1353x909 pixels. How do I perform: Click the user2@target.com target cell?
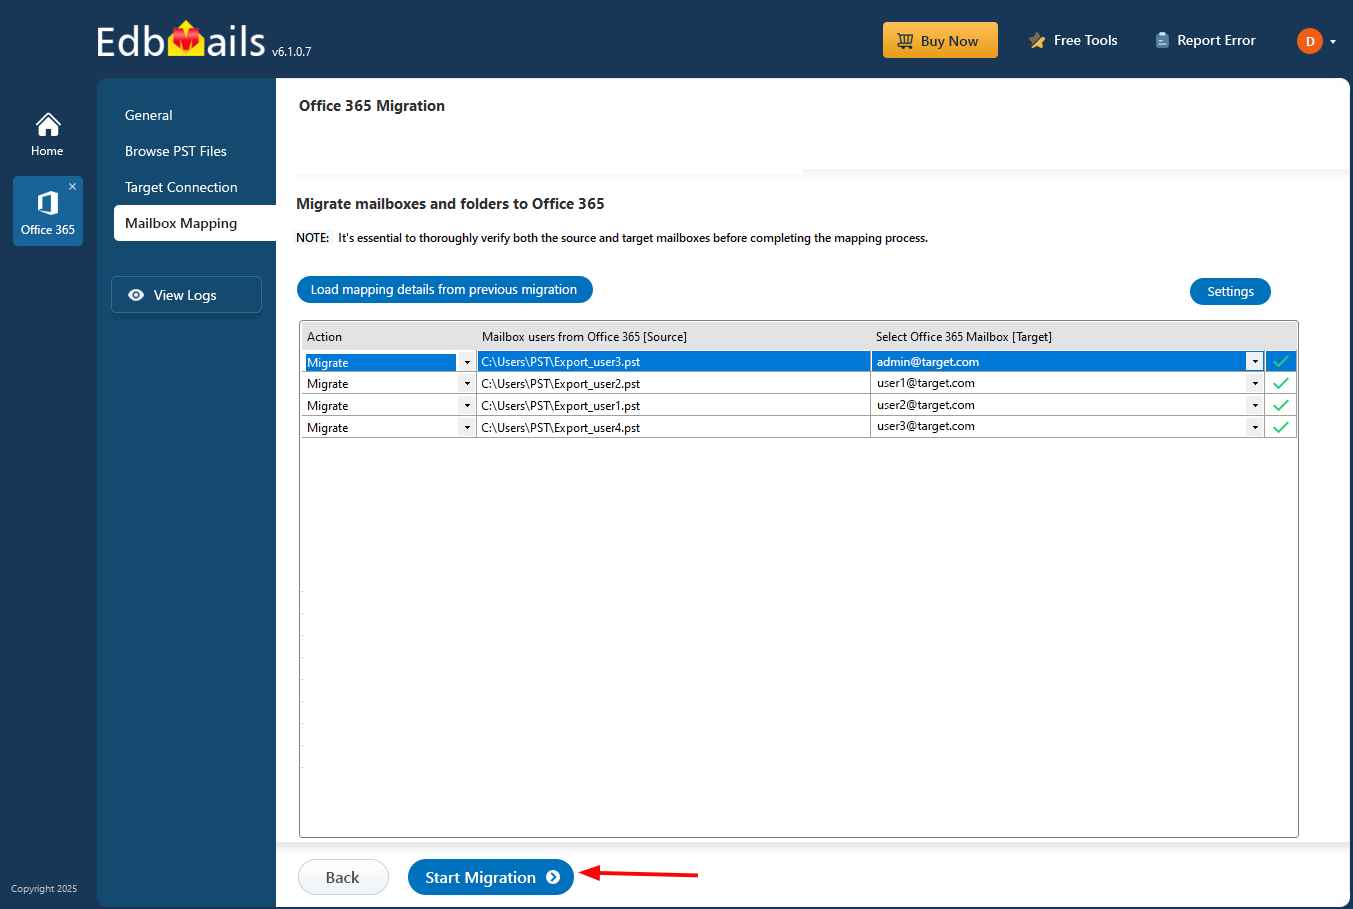pyautogui.click(x=1059, y=405)
